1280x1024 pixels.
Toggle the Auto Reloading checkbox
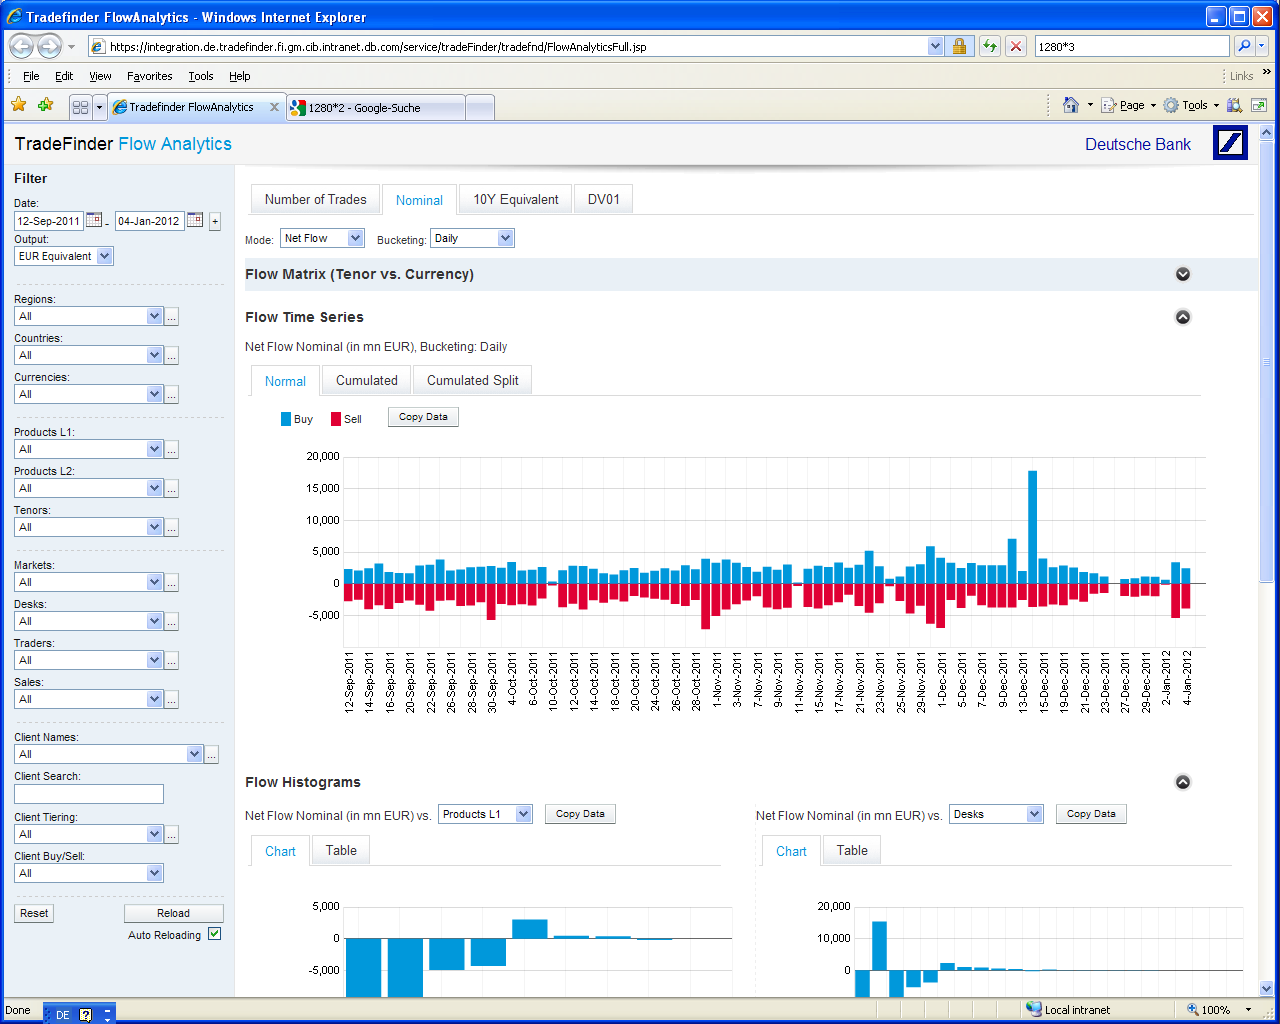coord(214,934)
